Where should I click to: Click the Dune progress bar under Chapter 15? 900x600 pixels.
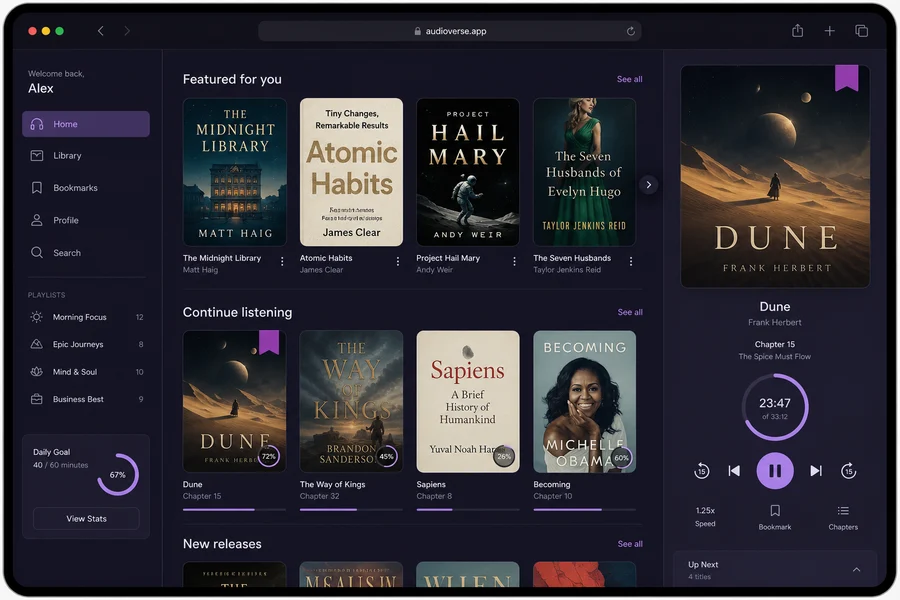tap(235, 509)
